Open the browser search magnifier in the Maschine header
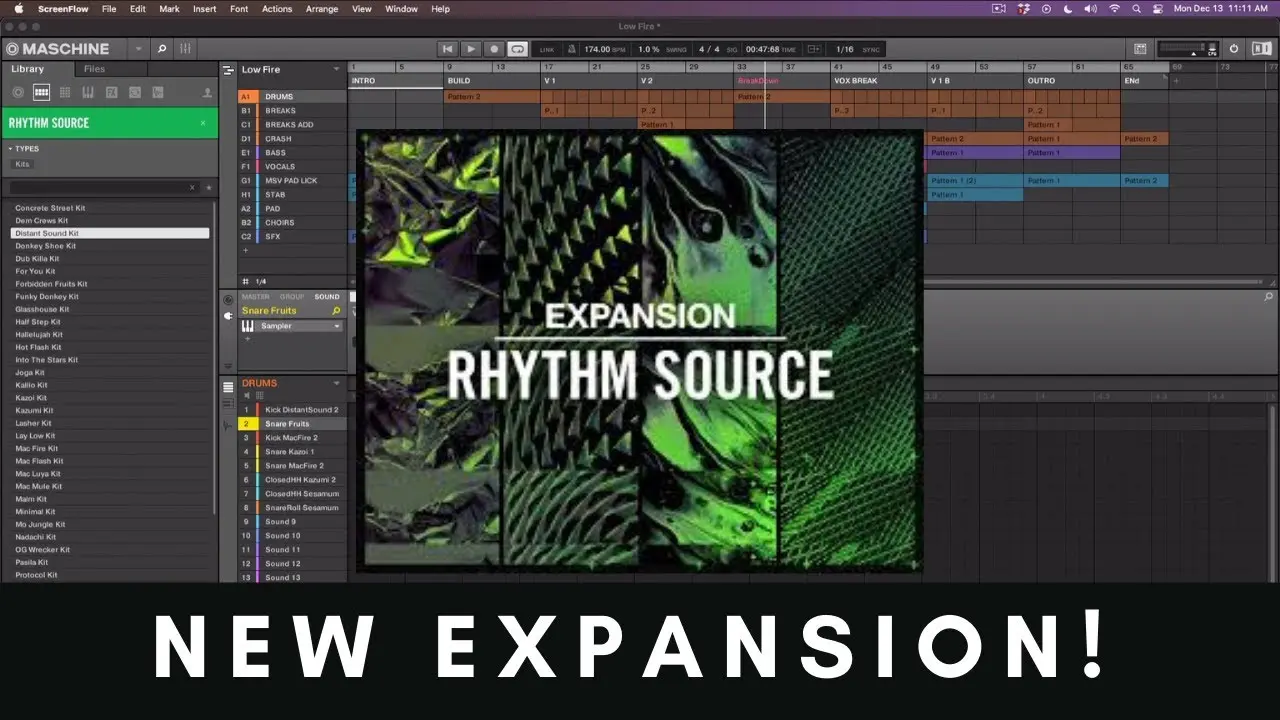 [162, 48]
